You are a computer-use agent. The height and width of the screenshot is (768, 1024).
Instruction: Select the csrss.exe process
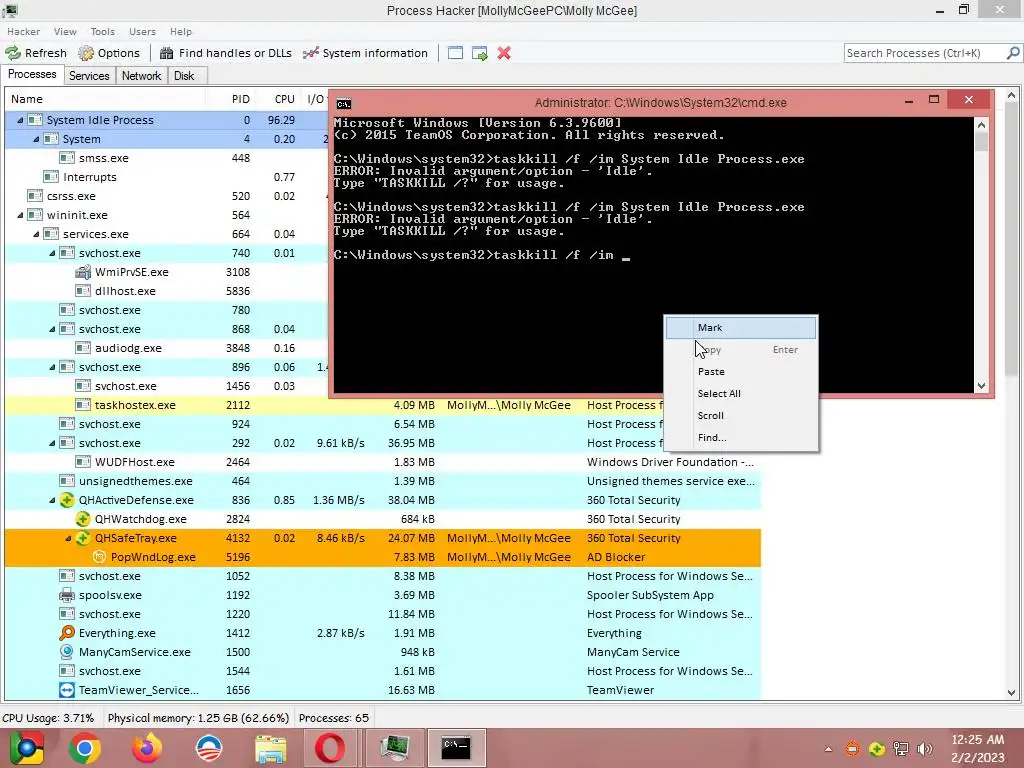(71, 196)
